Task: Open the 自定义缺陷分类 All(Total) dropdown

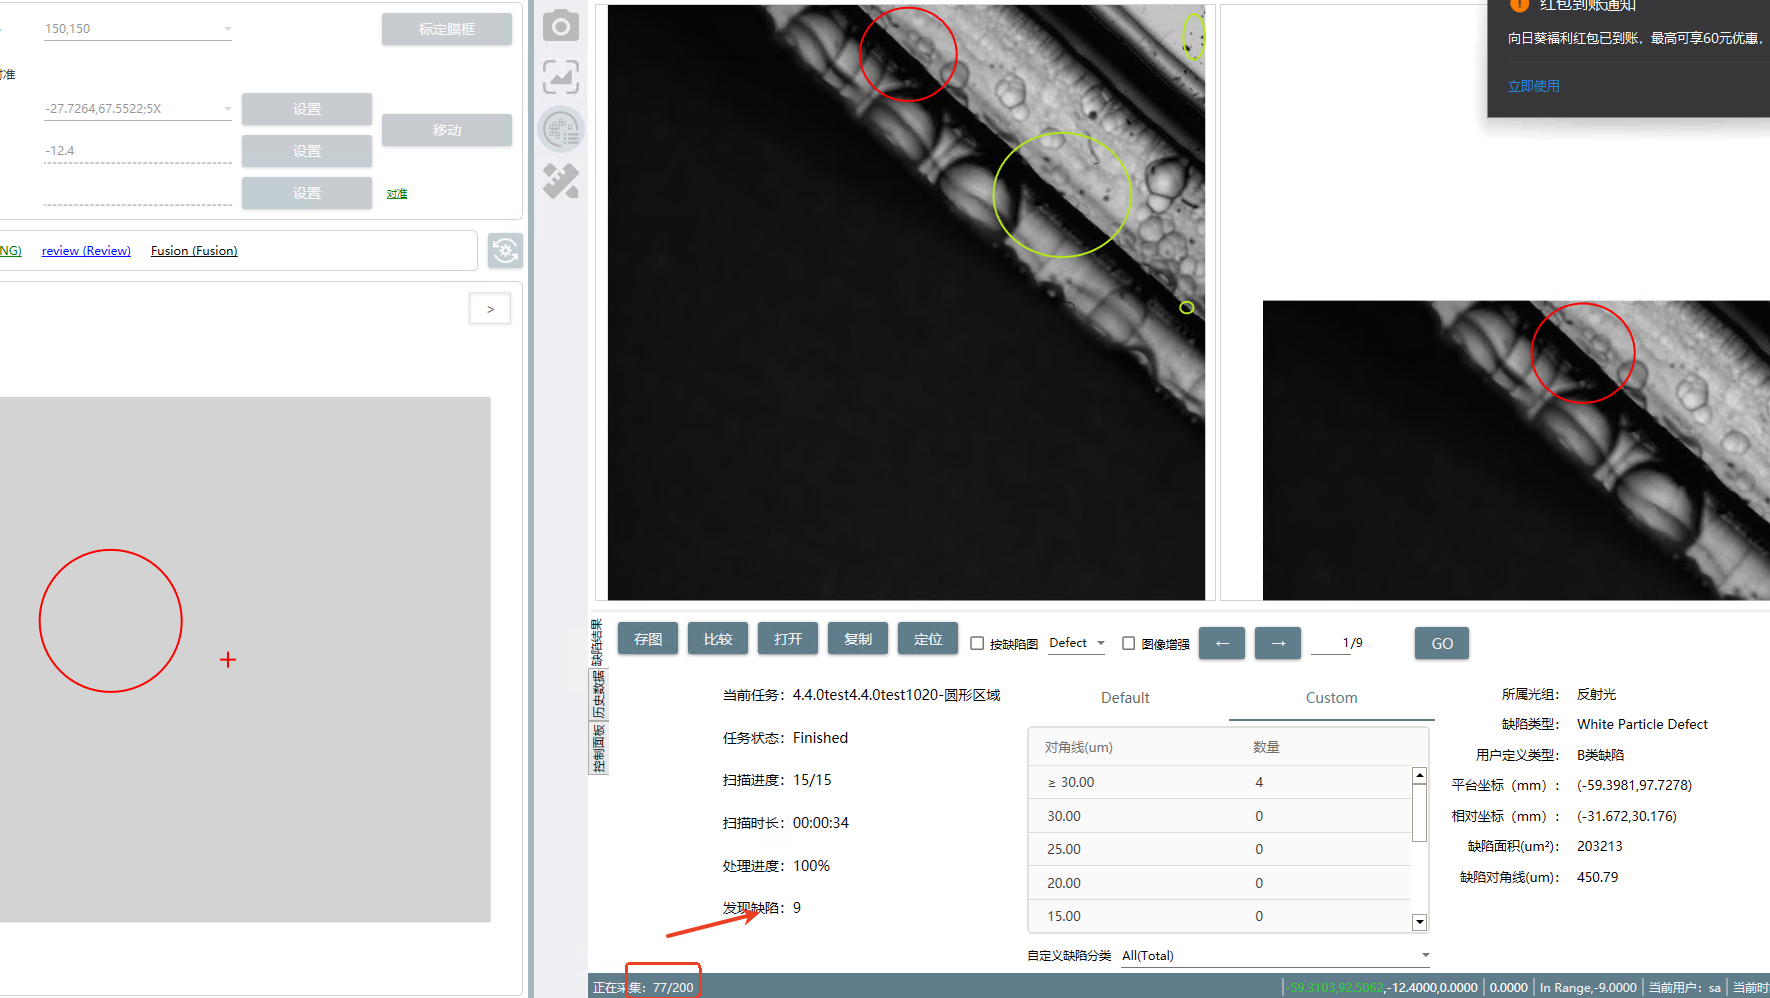Action: point(1275,955)
